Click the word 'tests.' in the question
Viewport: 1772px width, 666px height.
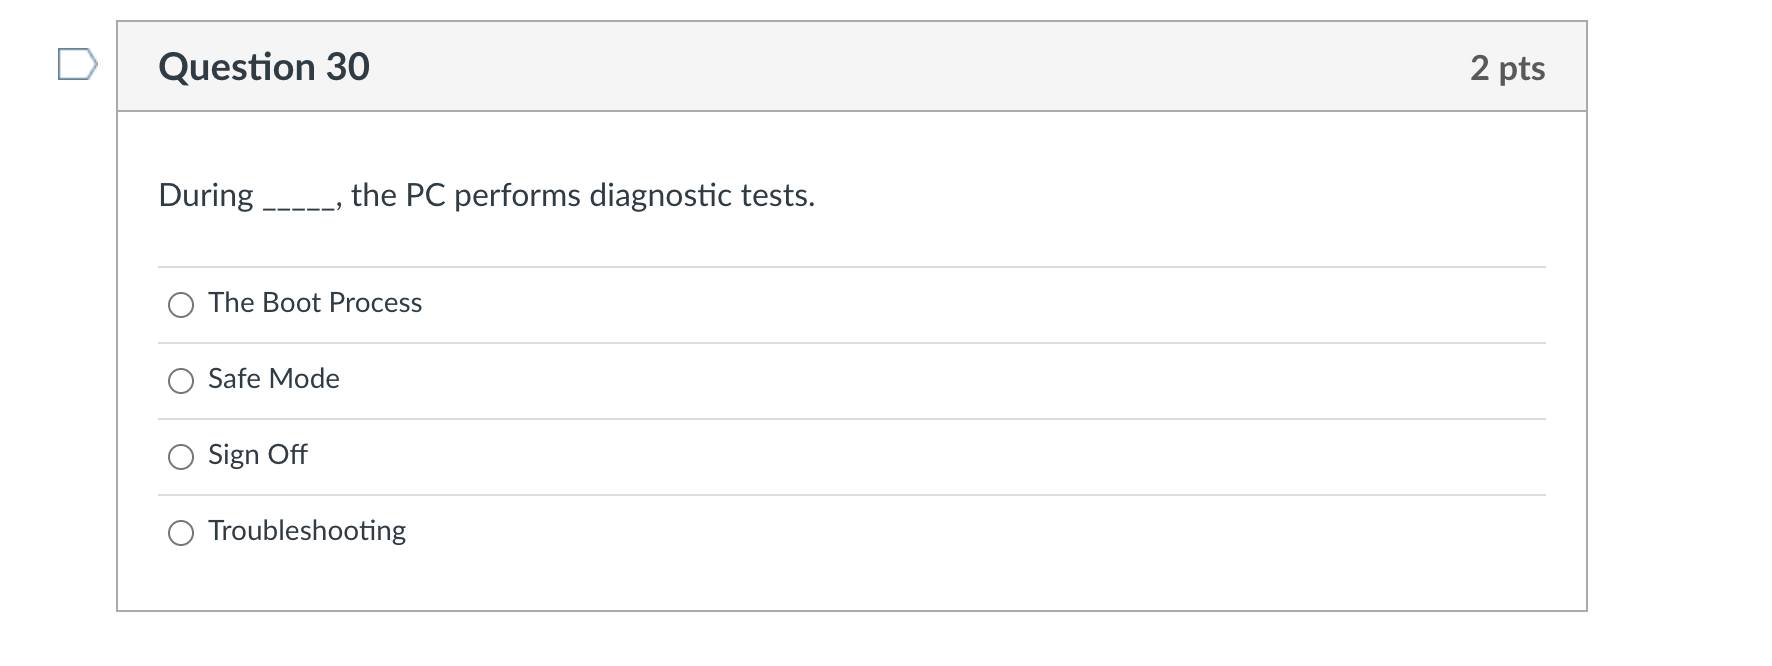click(x=777, y=195)
